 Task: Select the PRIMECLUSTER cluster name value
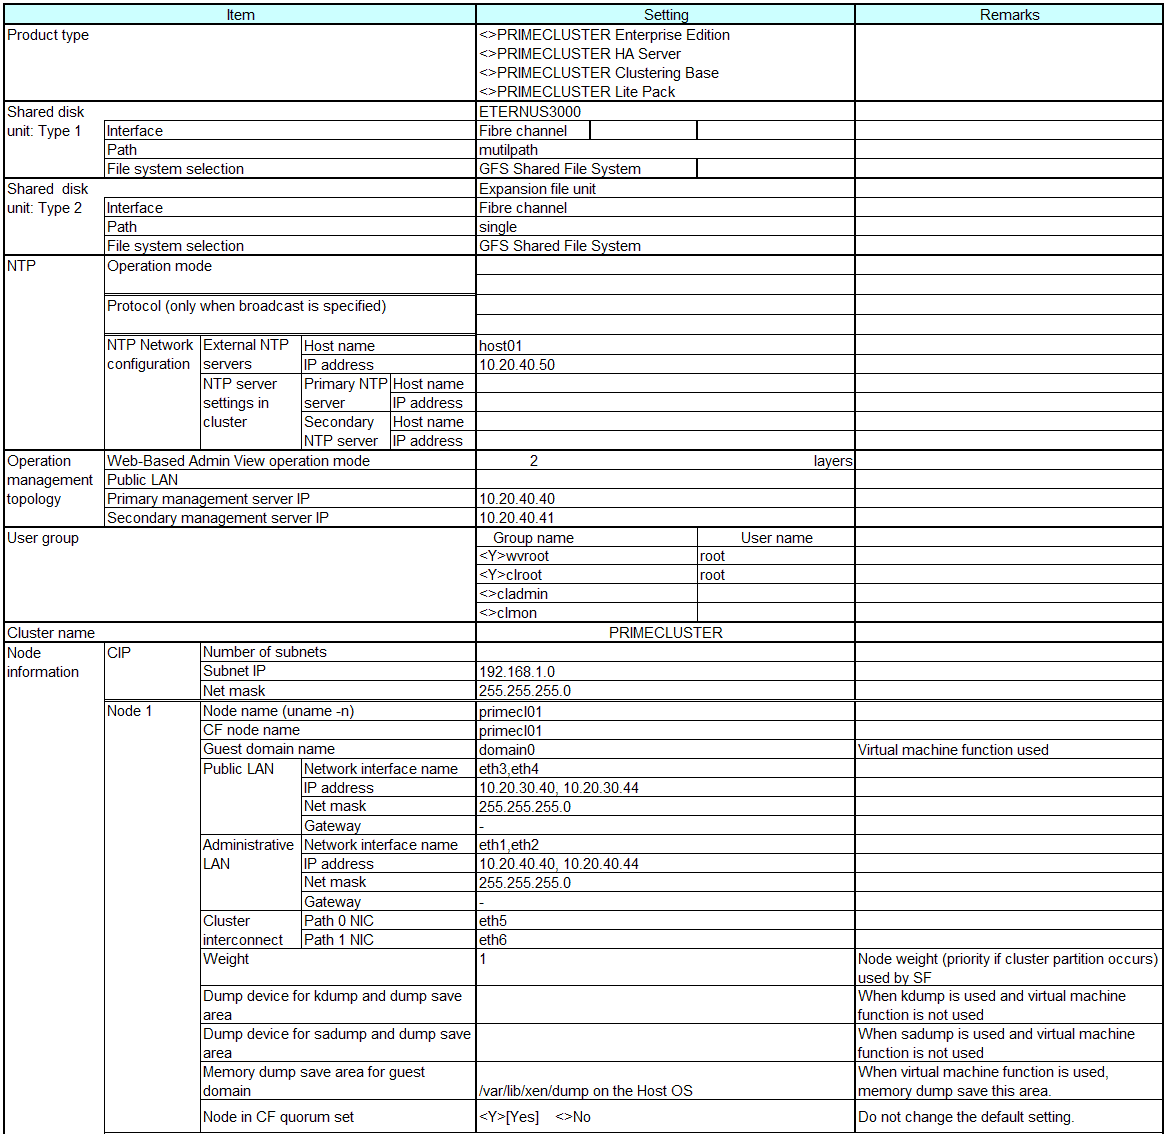pos(665,632)
